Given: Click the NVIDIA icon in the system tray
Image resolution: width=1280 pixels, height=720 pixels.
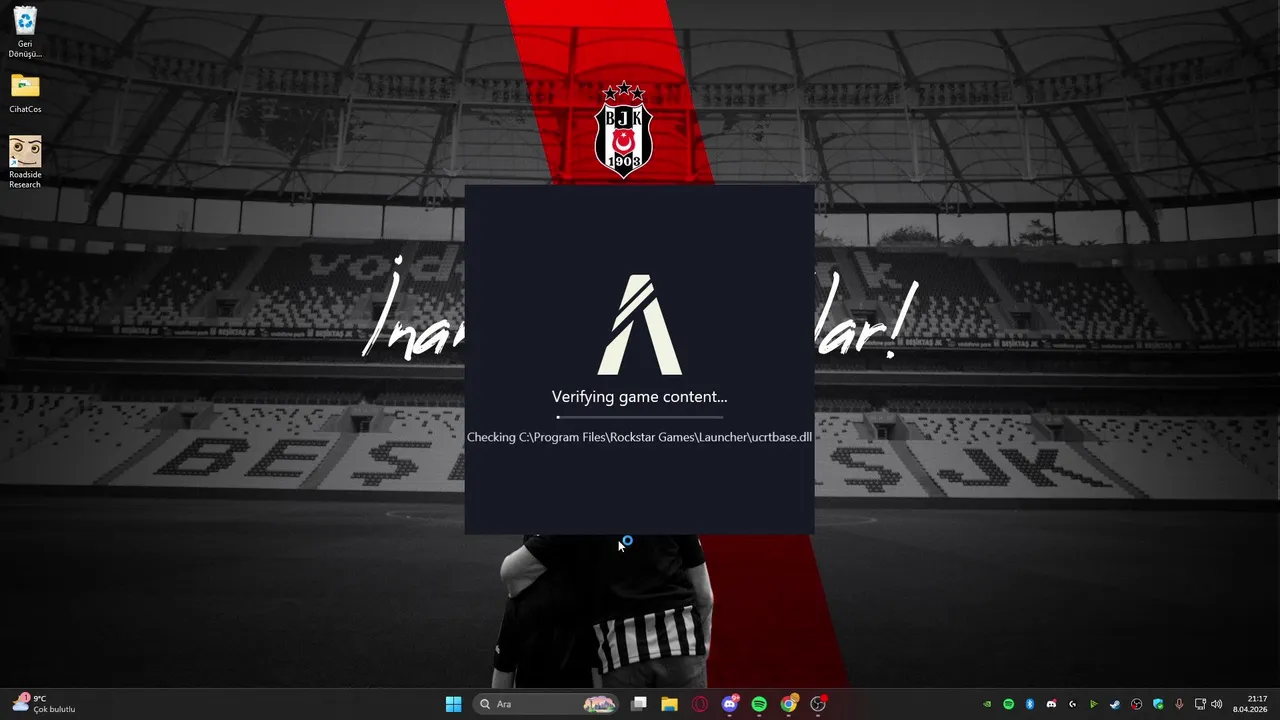Looking at the screenshot, I should [987, 704].
